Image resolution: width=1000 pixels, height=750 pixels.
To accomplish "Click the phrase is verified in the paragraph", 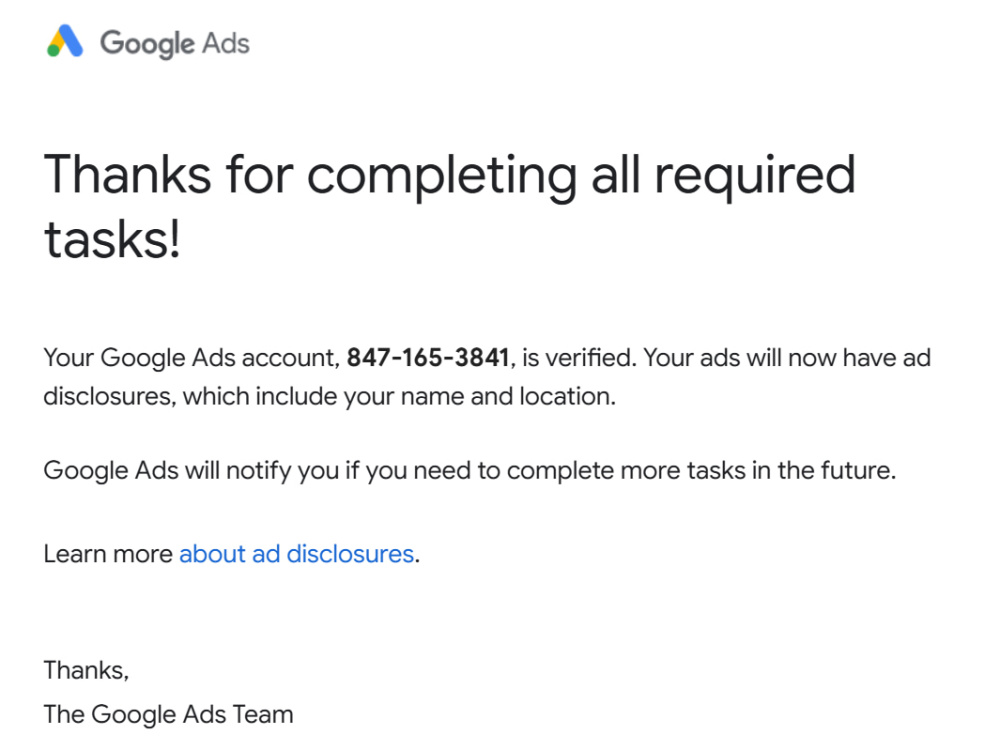I will click(576, 358).
